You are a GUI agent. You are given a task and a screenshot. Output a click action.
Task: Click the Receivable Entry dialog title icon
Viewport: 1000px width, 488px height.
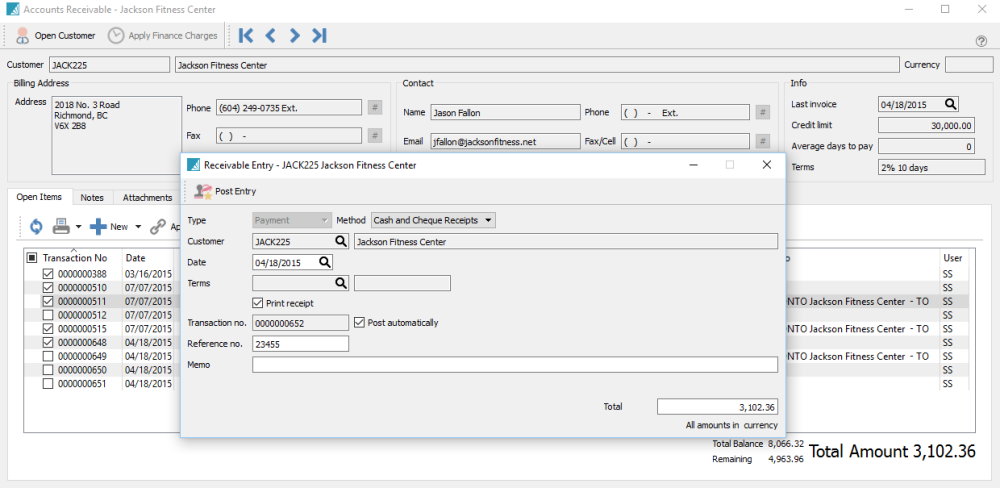tap(193, 165)
